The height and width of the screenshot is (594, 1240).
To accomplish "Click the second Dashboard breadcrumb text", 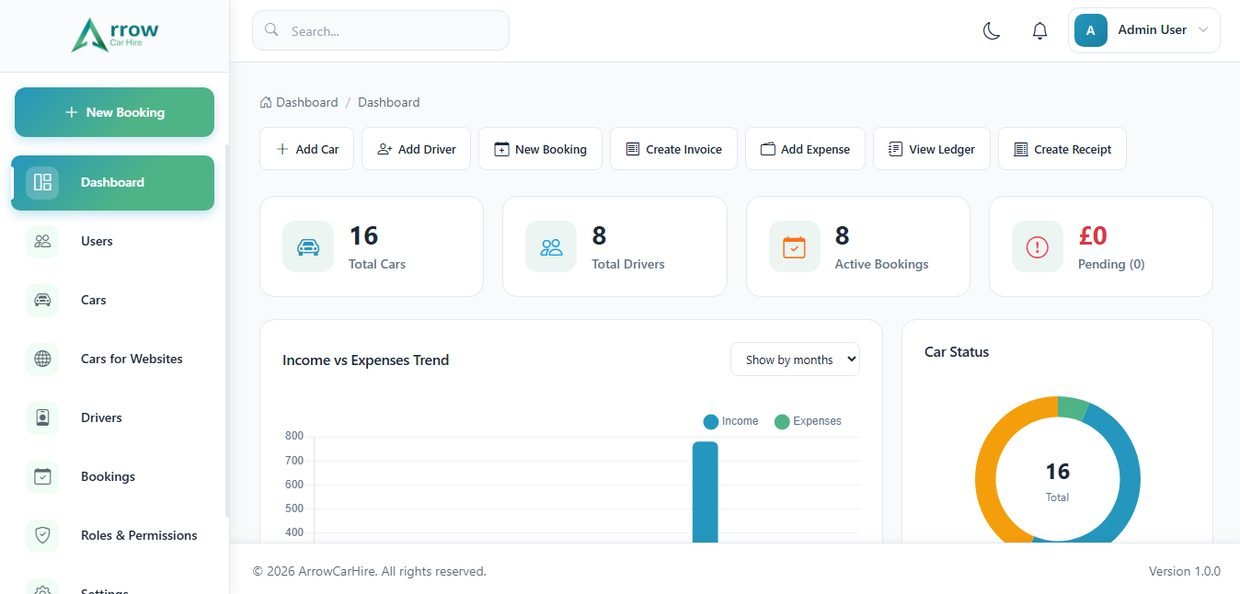I will coord(389,102).
